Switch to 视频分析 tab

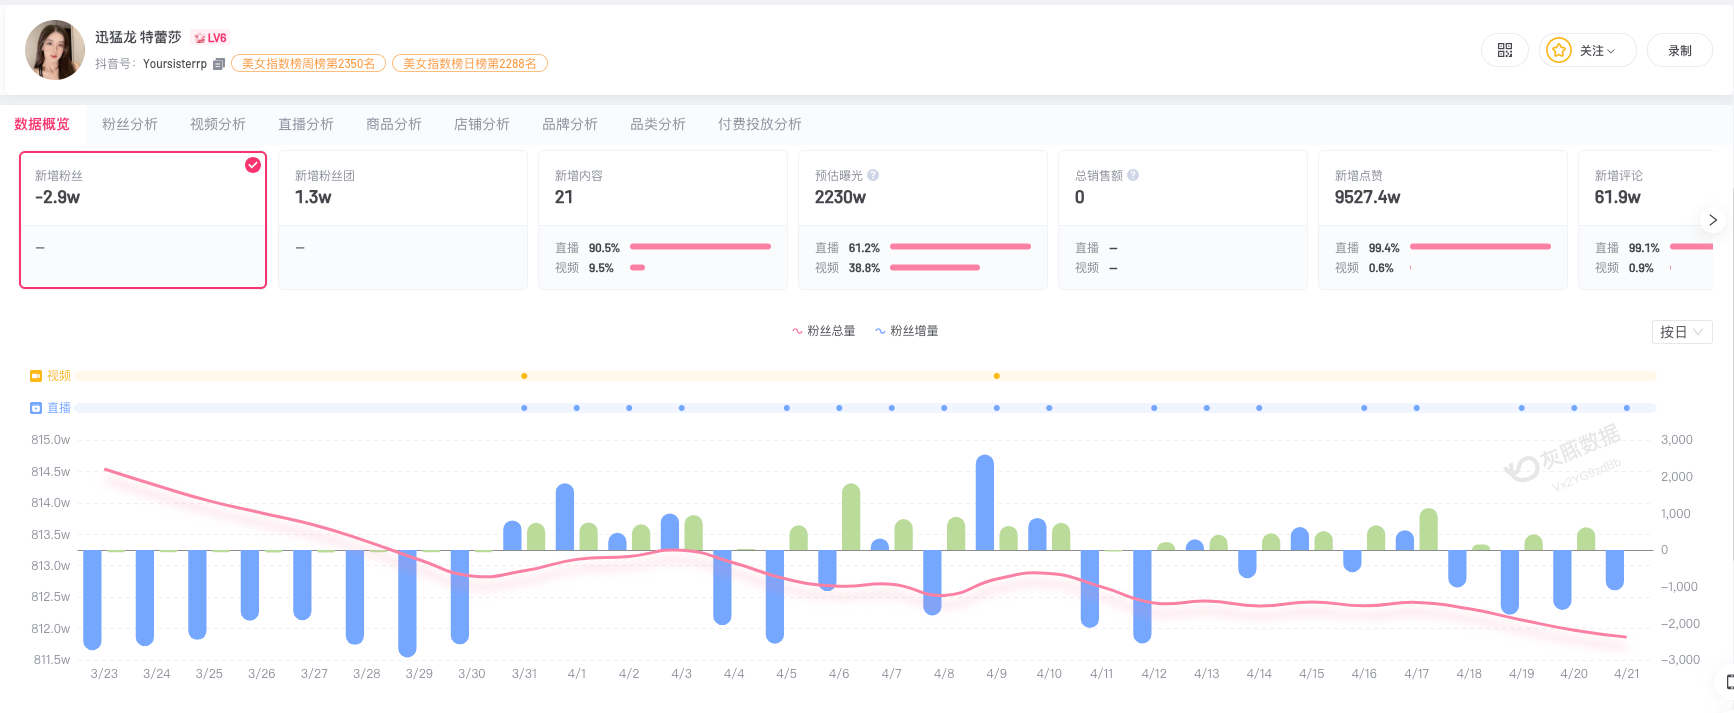[218, 124]
